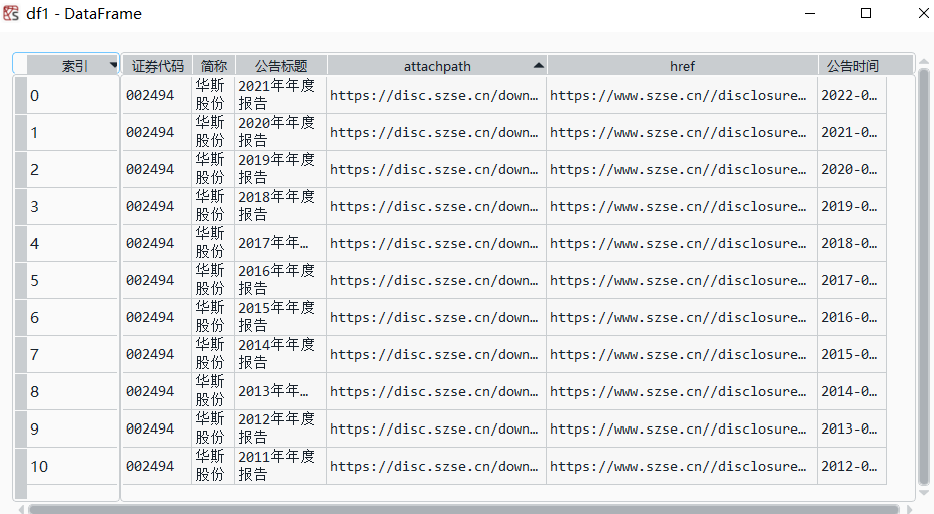This screenshot has width=934, height=514.
Task: Click the horizontal scrollbar right arrow
Action: point(909,509)
